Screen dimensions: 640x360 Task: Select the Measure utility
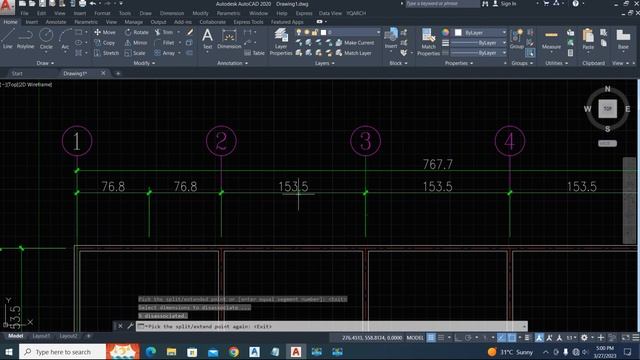click(551, 40)
